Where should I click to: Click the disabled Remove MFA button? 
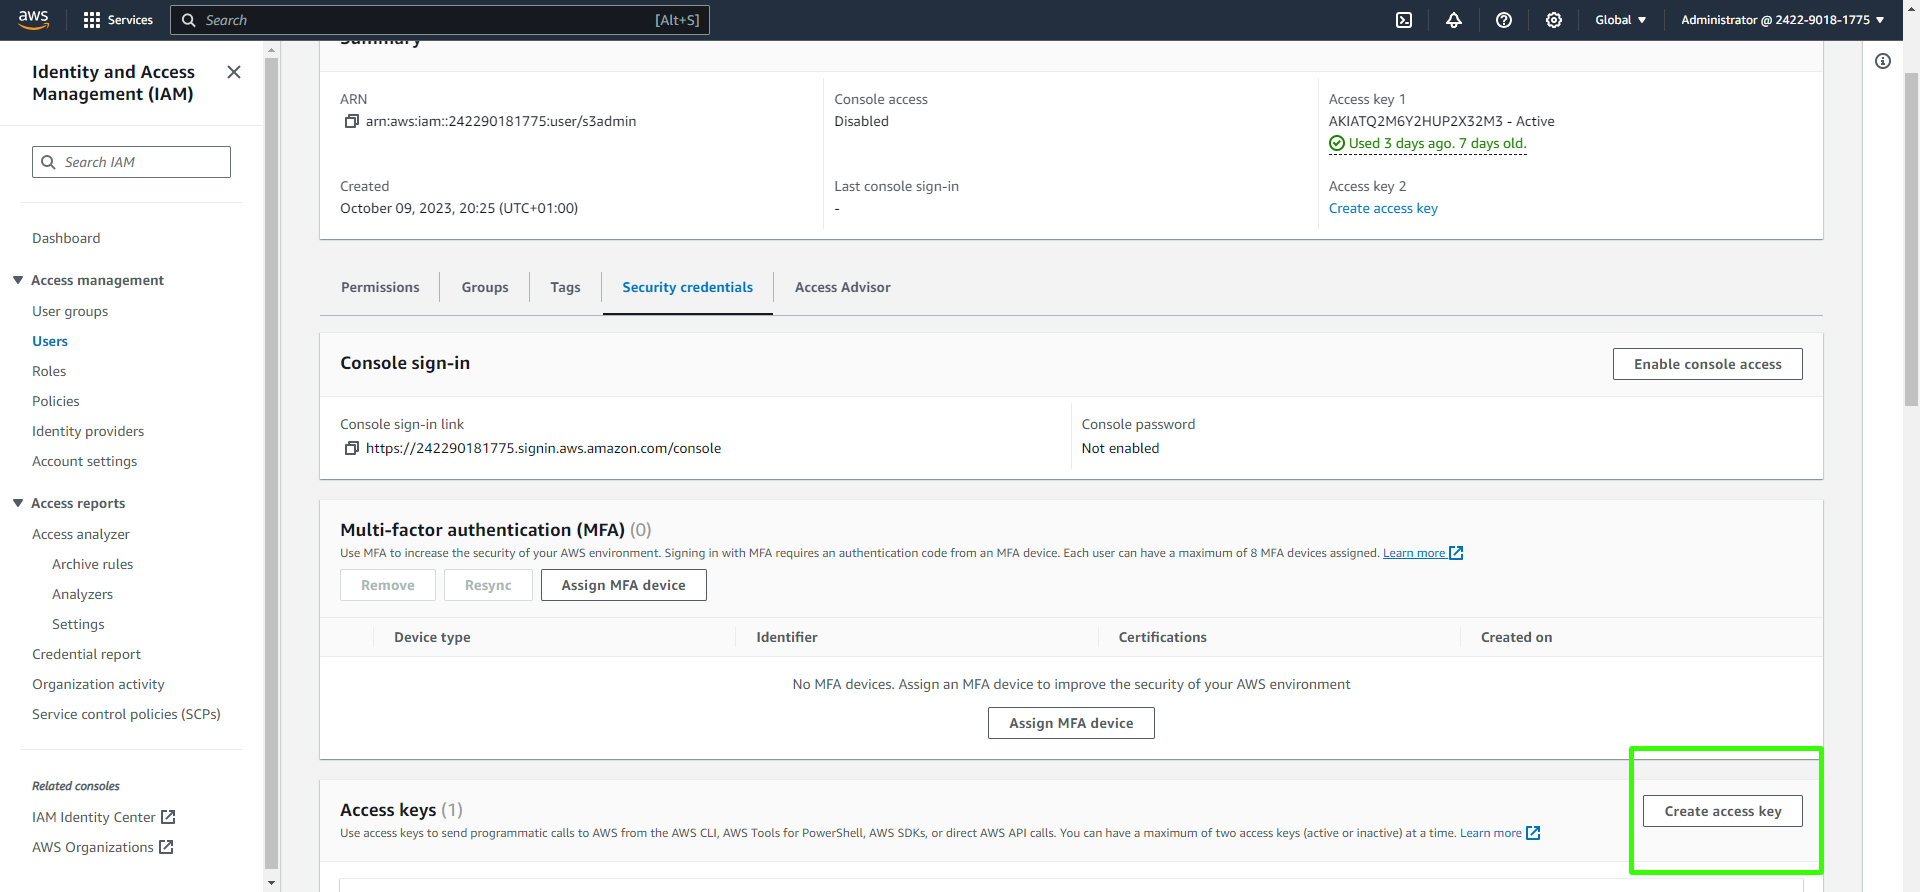[x=388, y=585]
